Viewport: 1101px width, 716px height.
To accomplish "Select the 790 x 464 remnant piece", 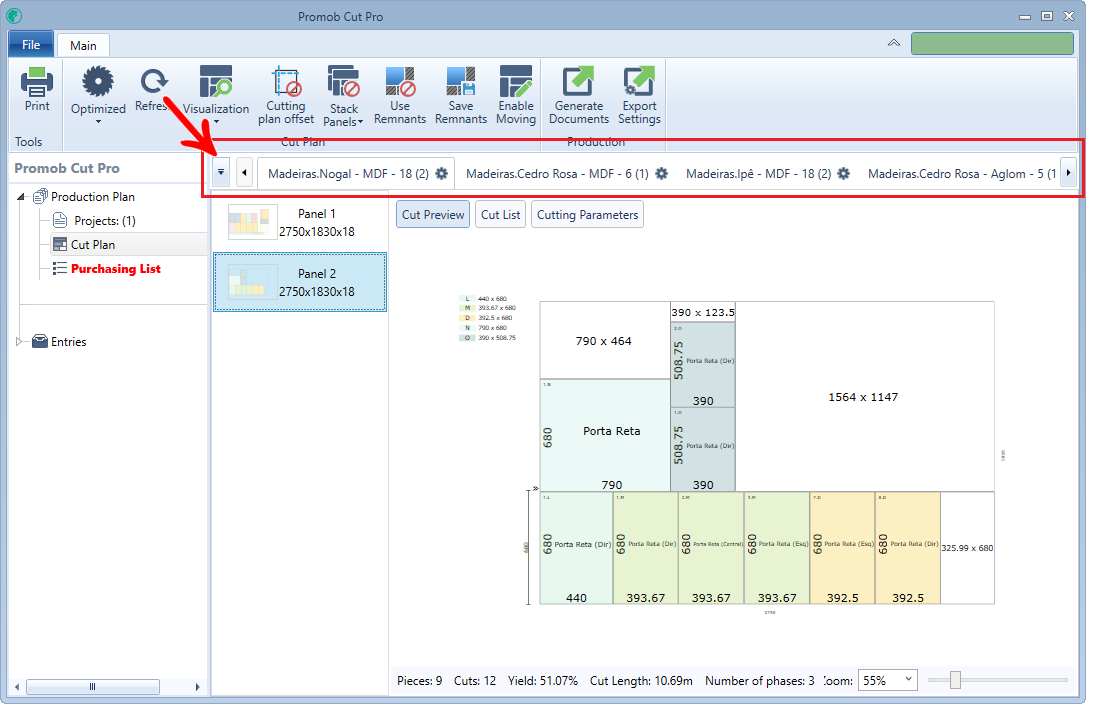I will pyautogui.click(x=604, y=340).
